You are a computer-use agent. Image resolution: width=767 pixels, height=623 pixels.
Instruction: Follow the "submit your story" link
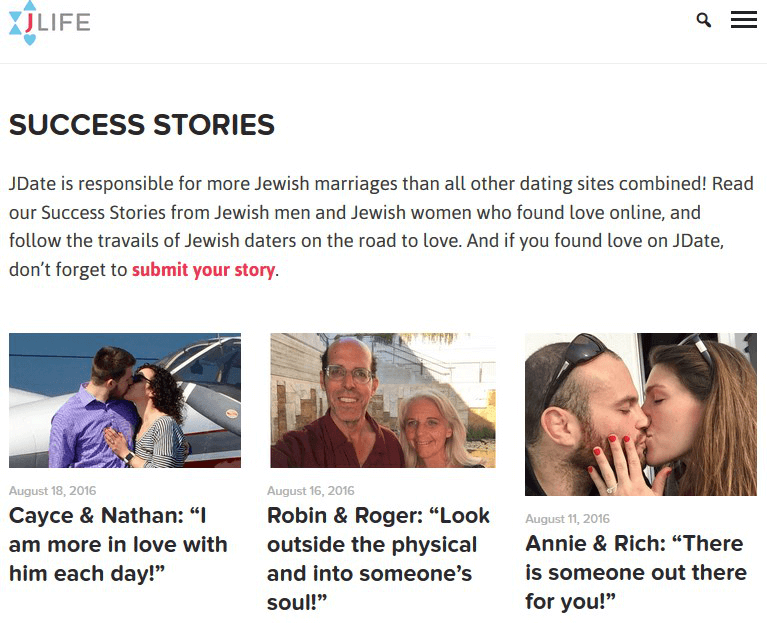coord(203,269)
